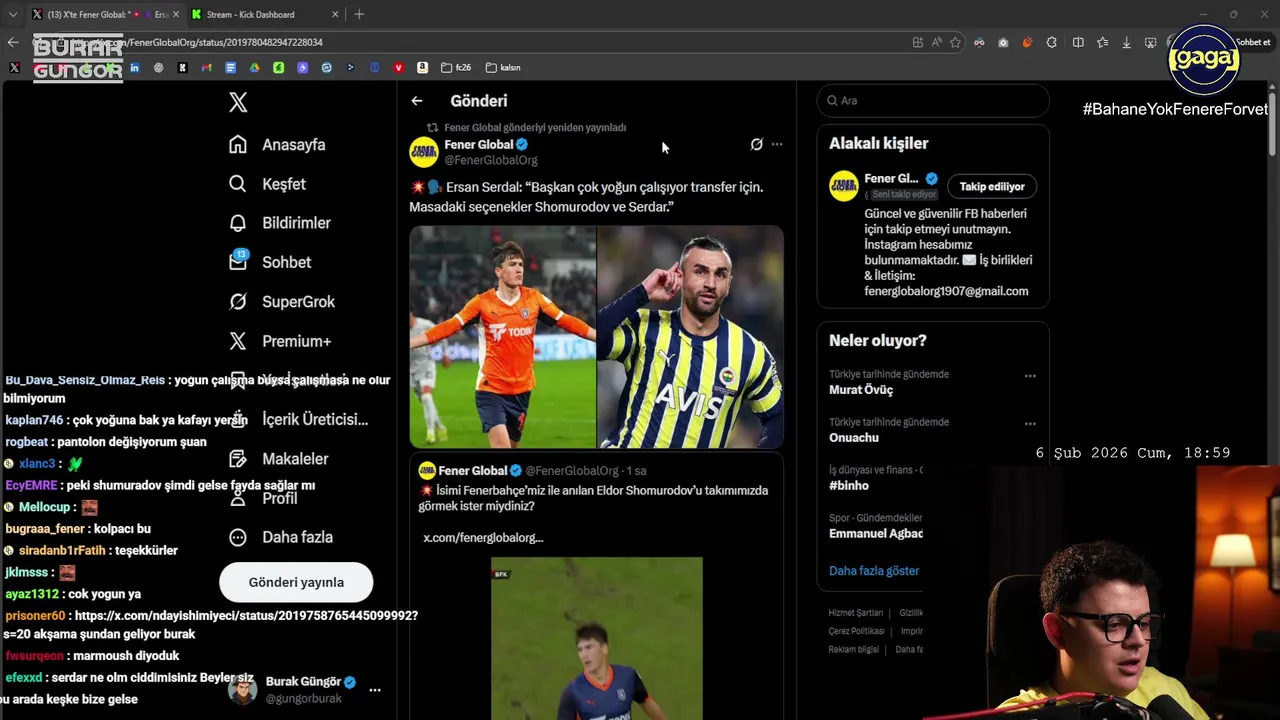Open the #binho trending topic
Viewport: 1280px width, 720px height.
click(x=849, y=486)
